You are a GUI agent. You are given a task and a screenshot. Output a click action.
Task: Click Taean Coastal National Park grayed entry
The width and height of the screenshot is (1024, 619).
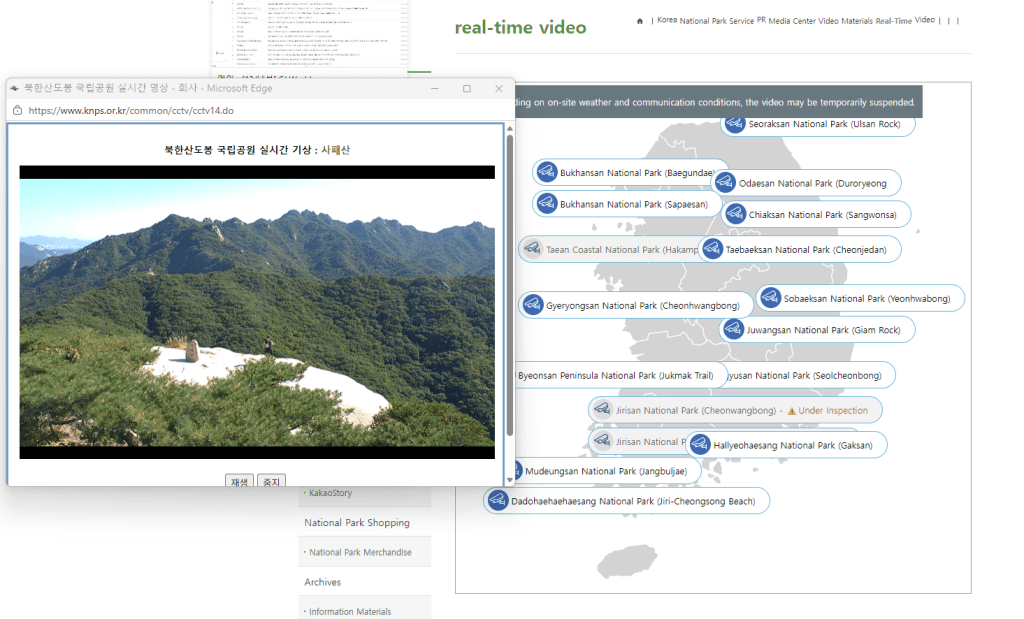point(609,249)
